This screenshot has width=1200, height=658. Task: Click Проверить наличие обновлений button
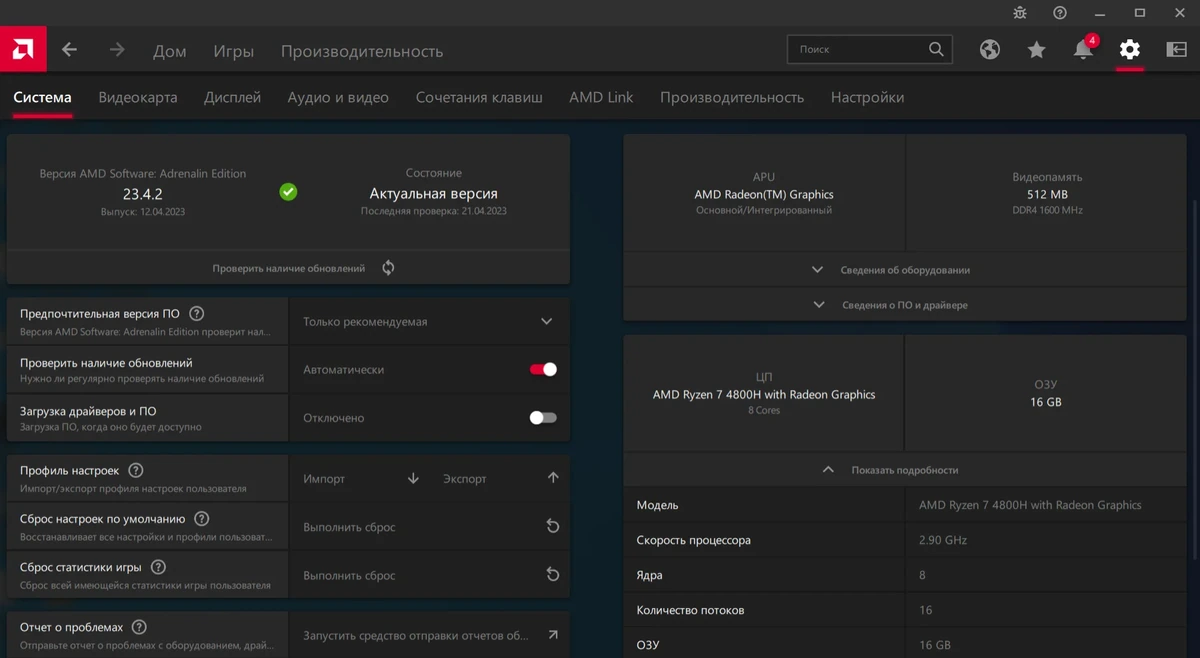288,268
